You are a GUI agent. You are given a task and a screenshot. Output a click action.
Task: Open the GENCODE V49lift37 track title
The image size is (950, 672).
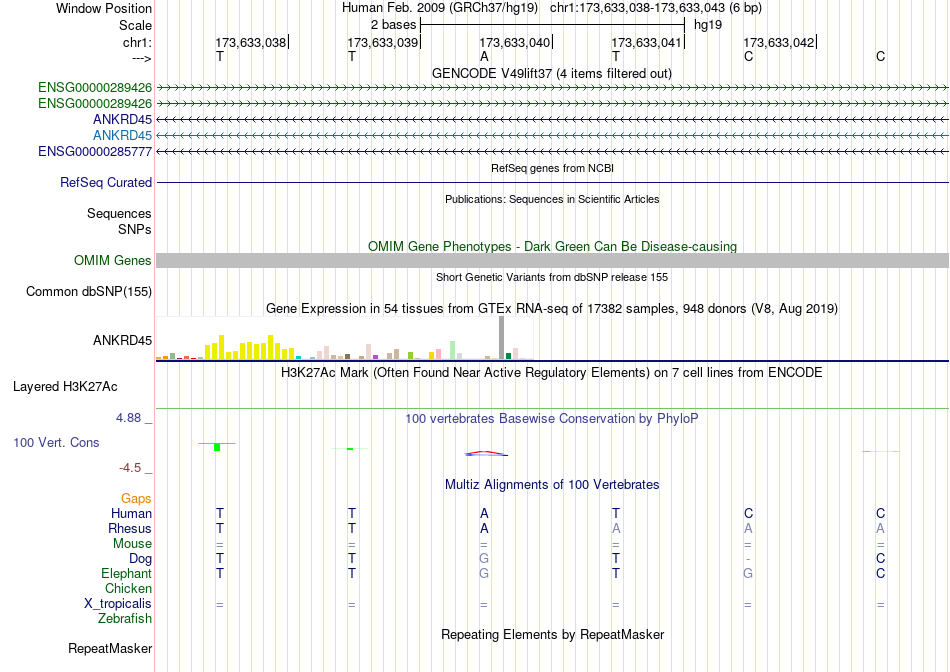(552, 73)
